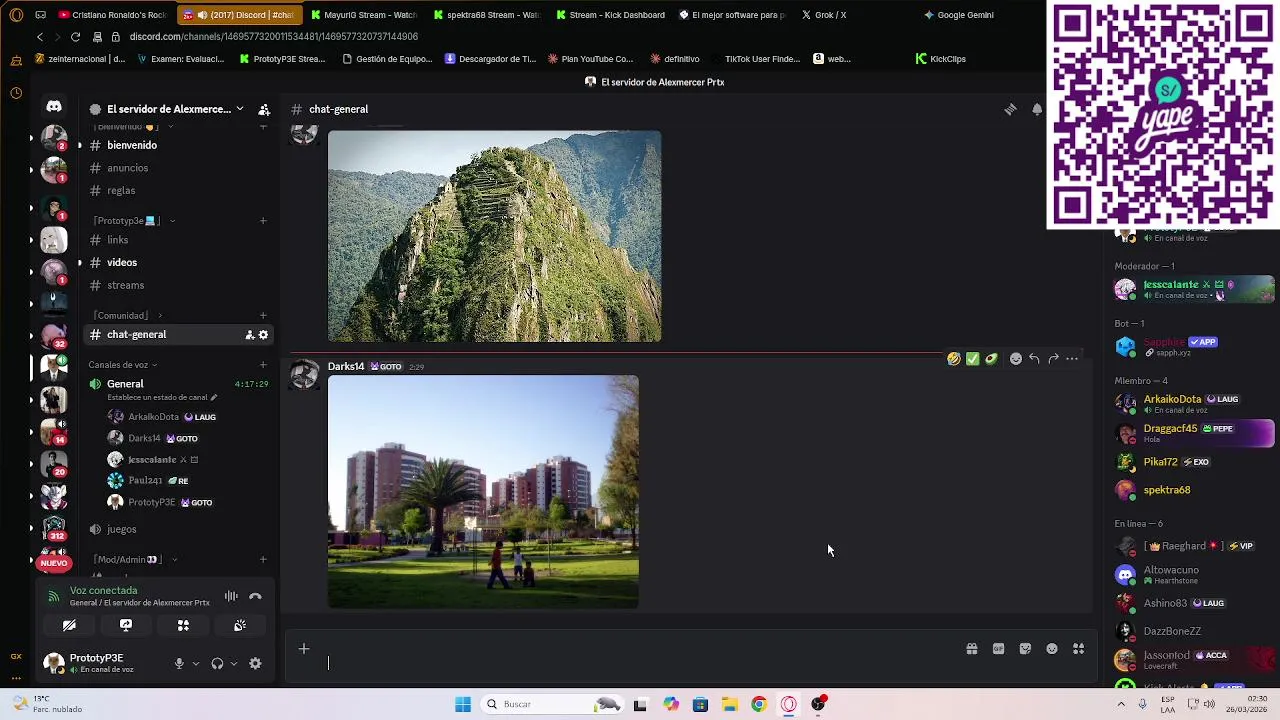The height and width of the screenshot is (720, 1280).
Task: Toggle noise suppression waveform icon
Action: 231,596
